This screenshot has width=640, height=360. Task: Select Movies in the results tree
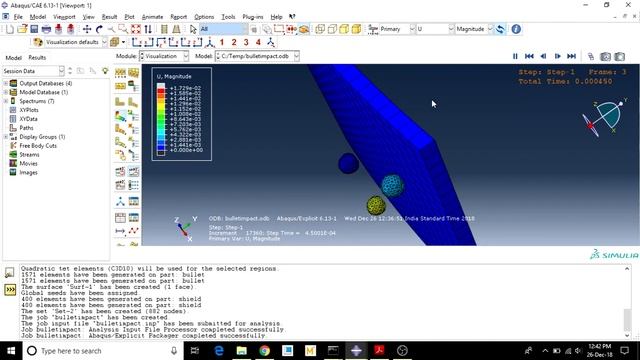click(28, 164)
